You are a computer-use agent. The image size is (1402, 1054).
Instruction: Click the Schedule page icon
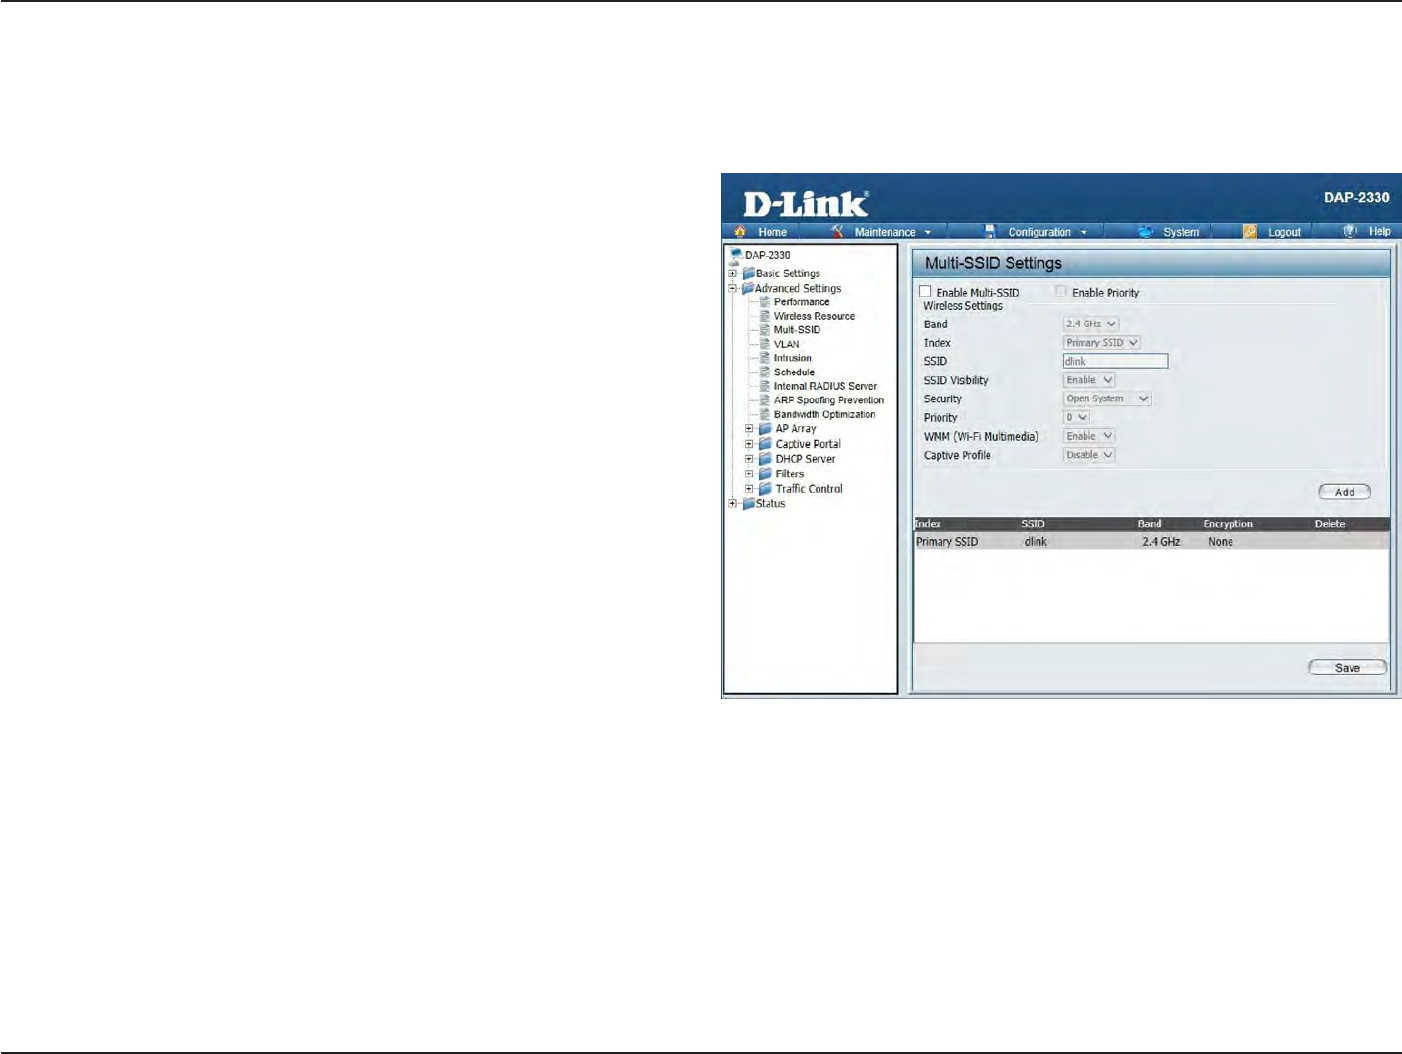click(765, 372)
